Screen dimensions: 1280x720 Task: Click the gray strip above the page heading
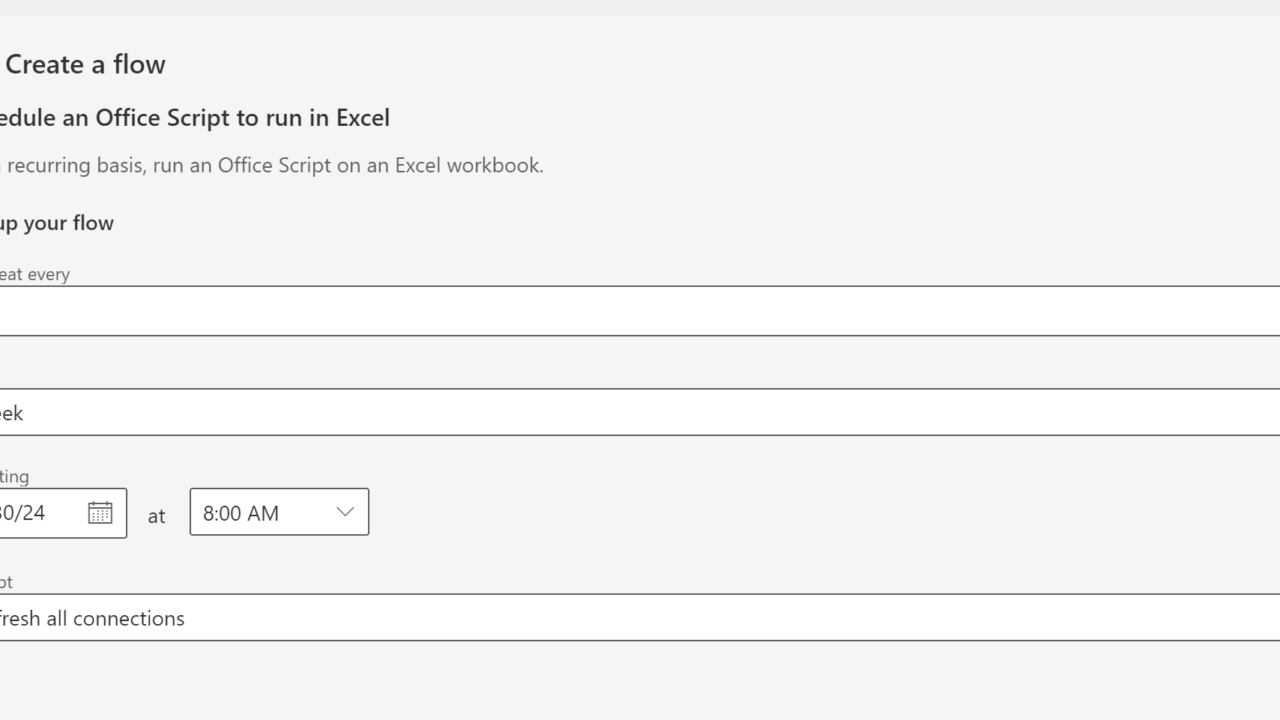coord(640,8)
